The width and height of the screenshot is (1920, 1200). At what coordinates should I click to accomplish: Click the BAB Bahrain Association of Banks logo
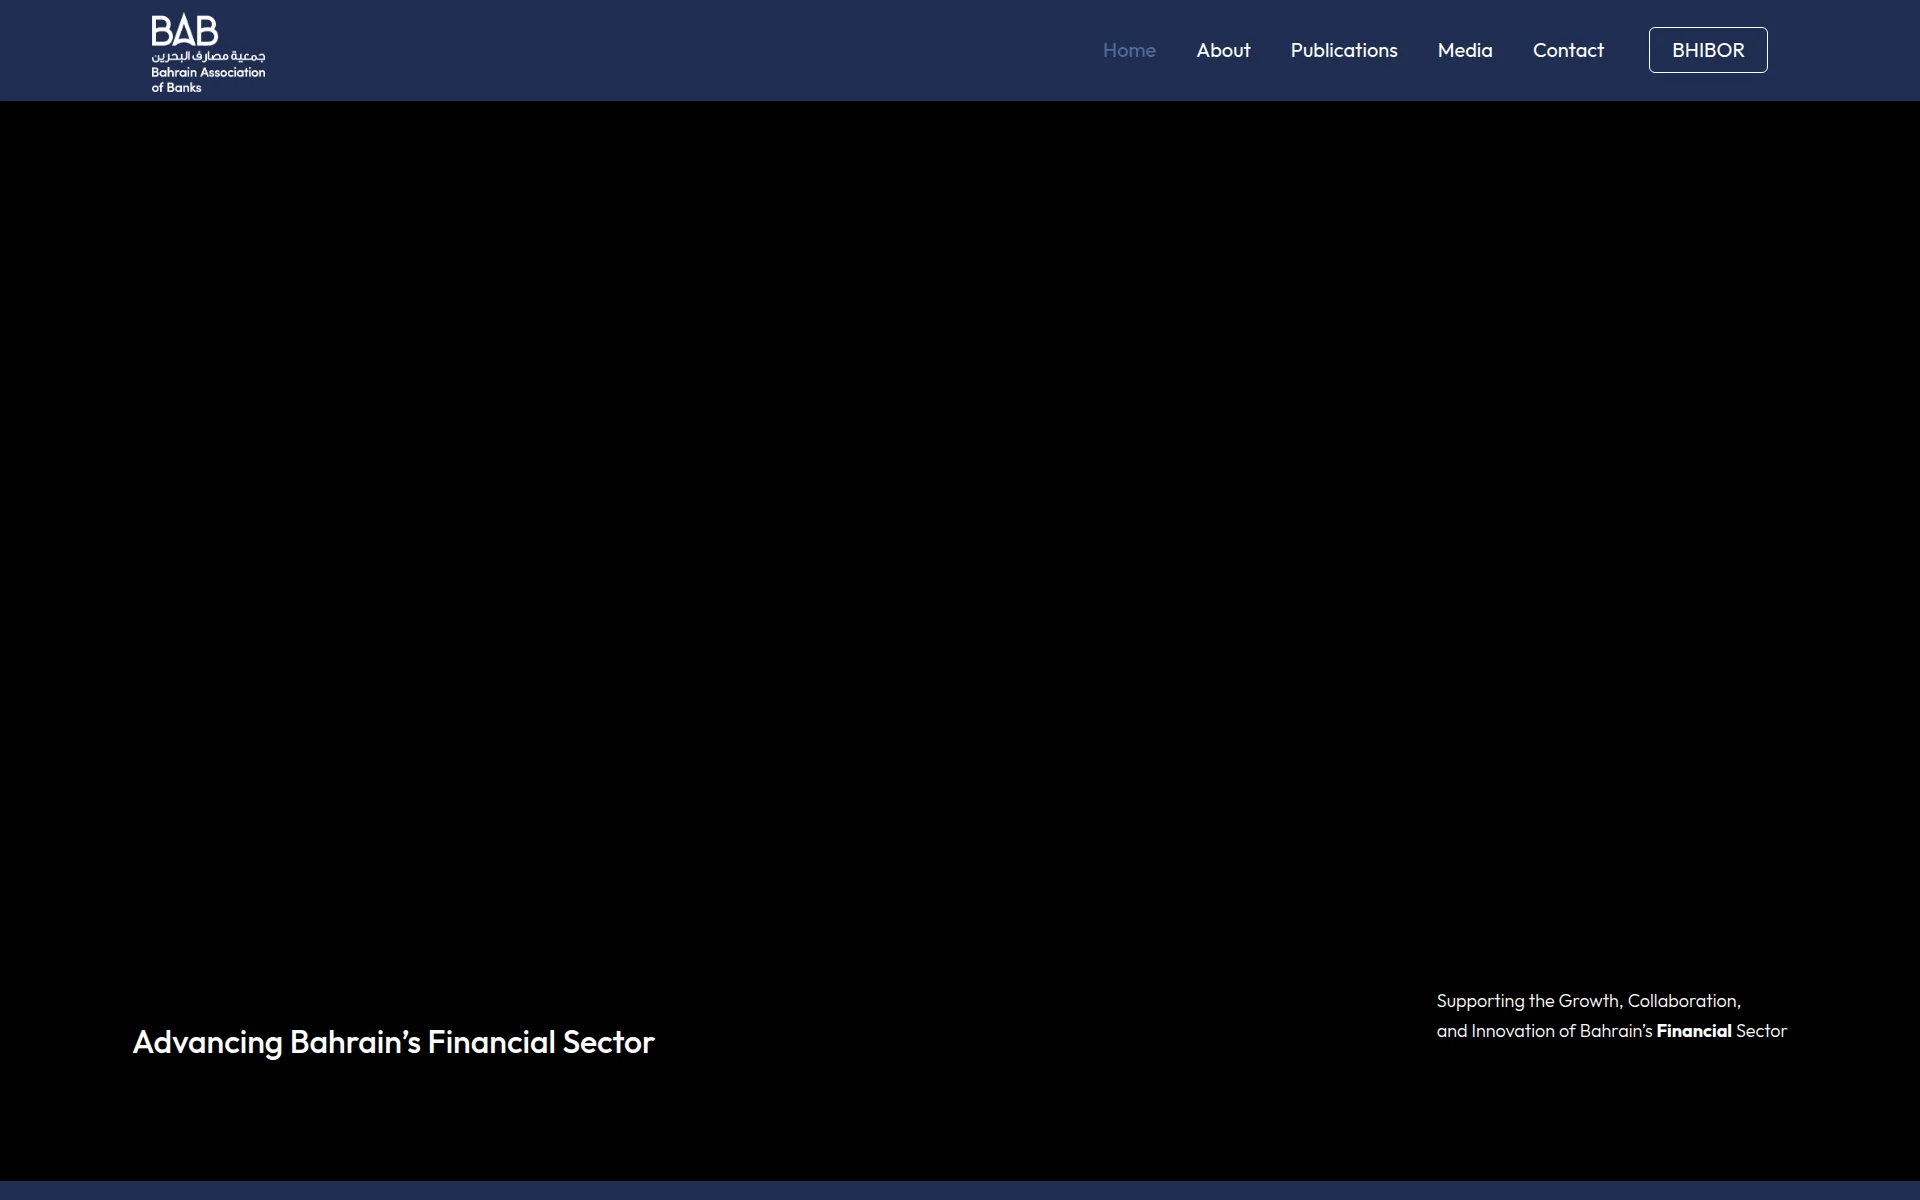pyautogui.click(x=208, y=54)
